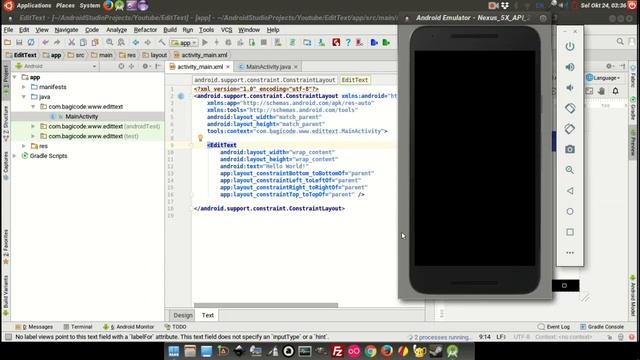Image resolution: width=640 pixels, height=360 pixels.
Task: Click the activity_main.xml breadcrumb
Action: [x=200, y=55]
